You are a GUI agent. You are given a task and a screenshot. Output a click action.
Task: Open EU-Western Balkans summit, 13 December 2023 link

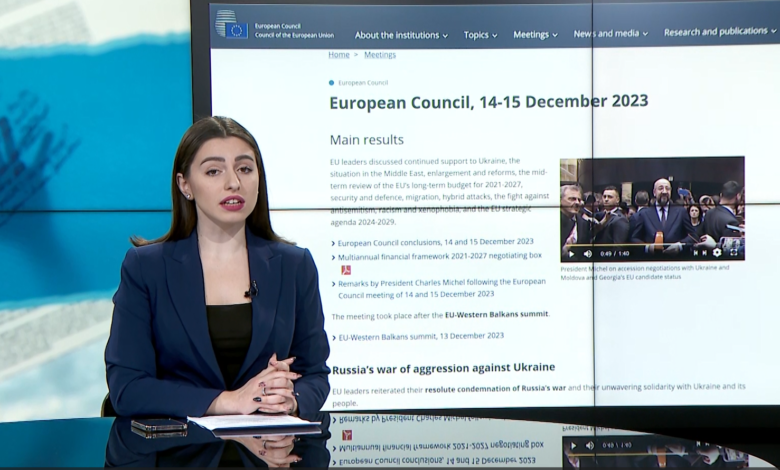click(421, 337)
